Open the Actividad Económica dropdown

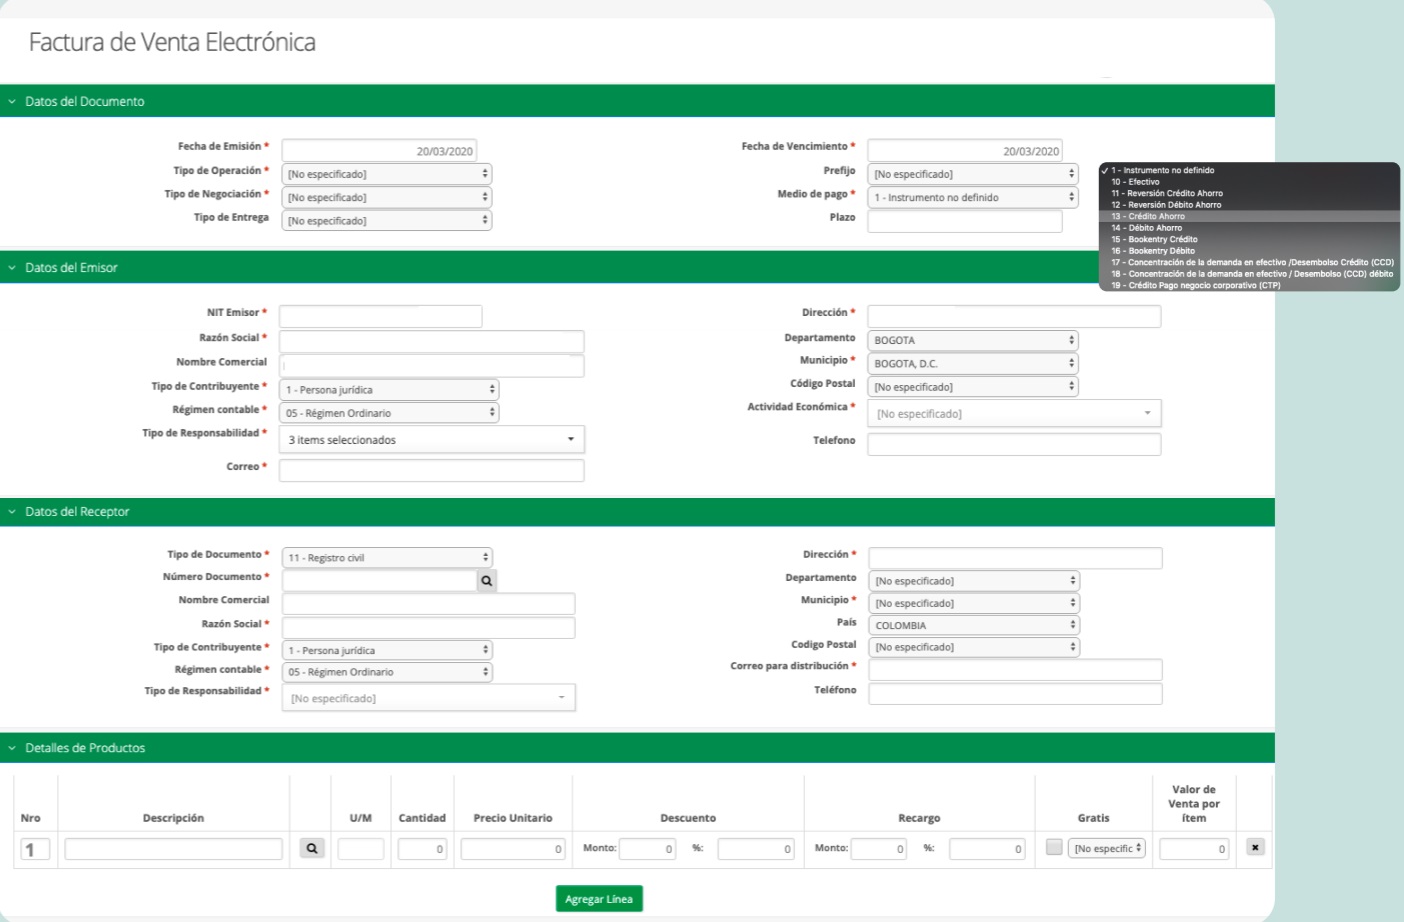click(1014, 413)
